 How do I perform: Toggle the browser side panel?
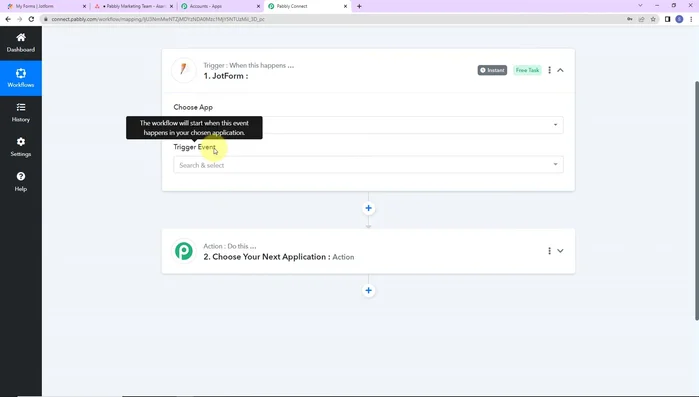coord(667,19)
